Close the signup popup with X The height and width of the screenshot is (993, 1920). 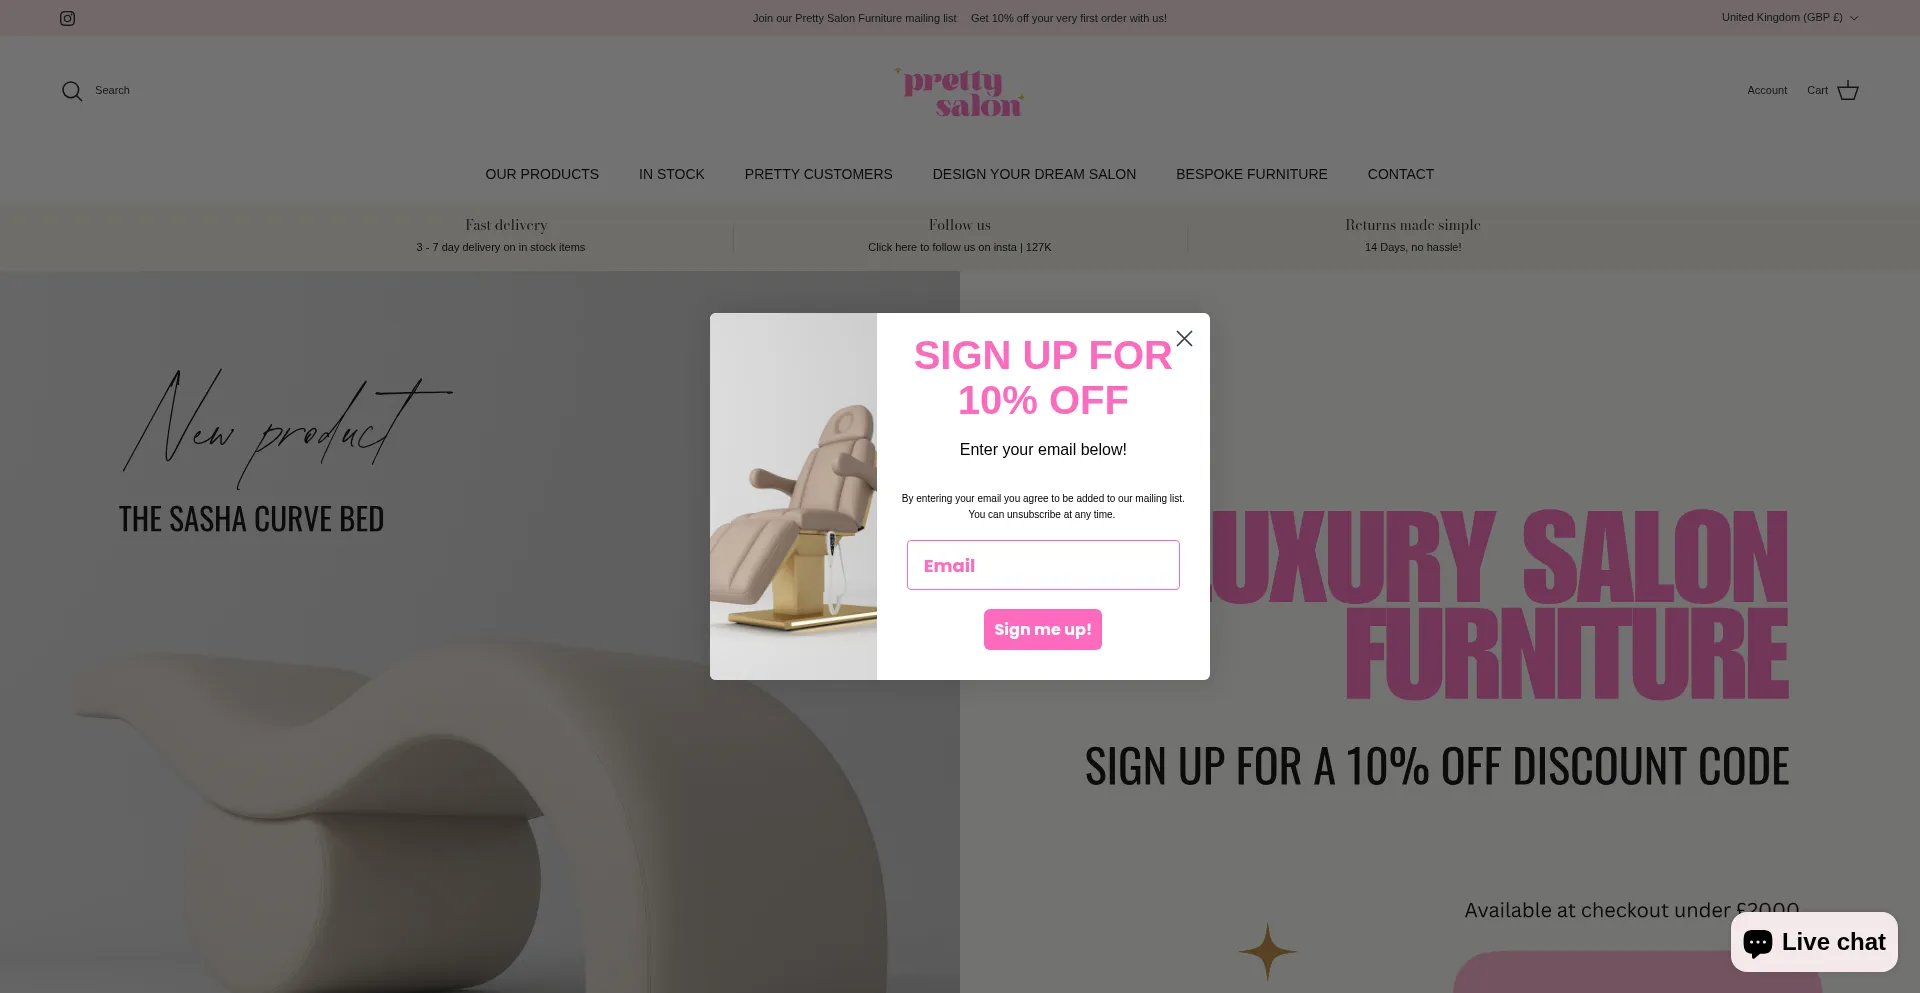tap(1184, 339)
